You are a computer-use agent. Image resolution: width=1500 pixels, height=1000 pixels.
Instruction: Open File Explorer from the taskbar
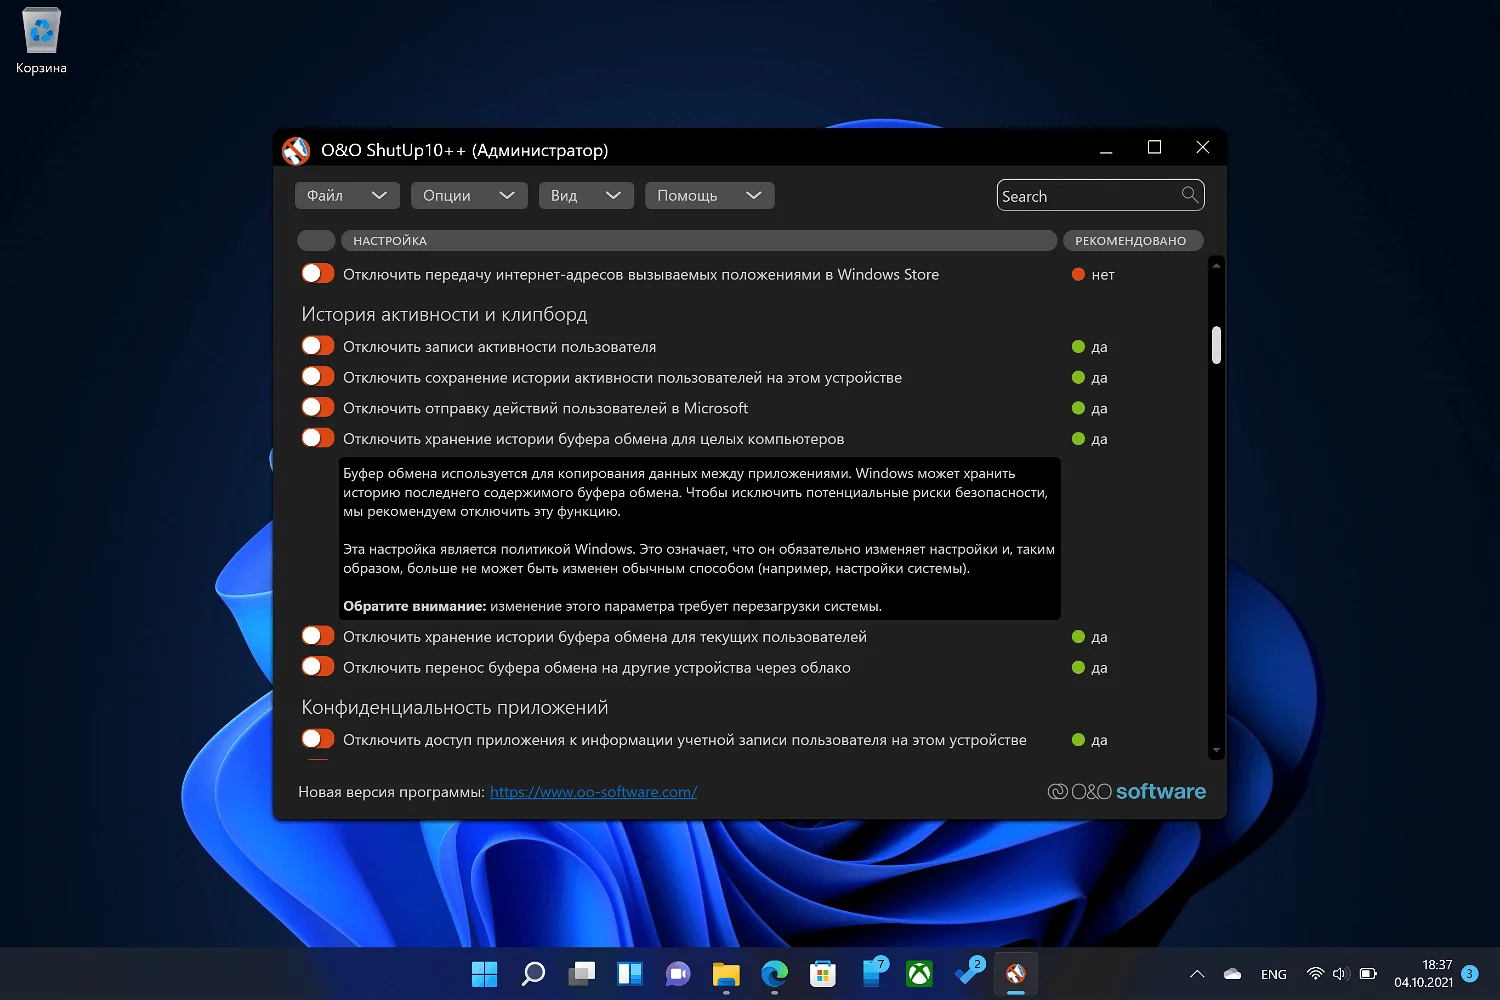coord(726,973)
